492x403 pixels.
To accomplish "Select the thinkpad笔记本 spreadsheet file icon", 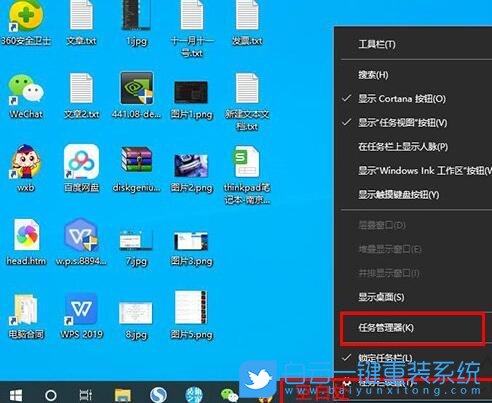I will (x=247, y=175).
